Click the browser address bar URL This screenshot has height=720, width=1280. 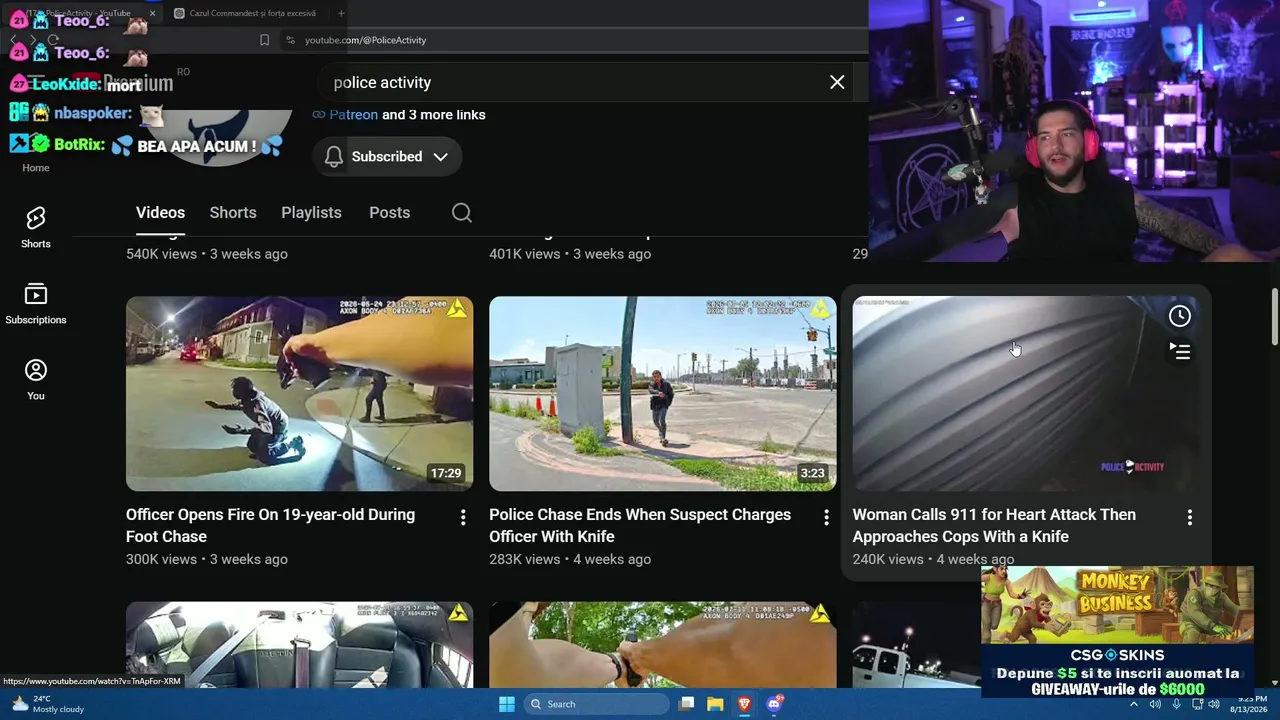[365, 40]
